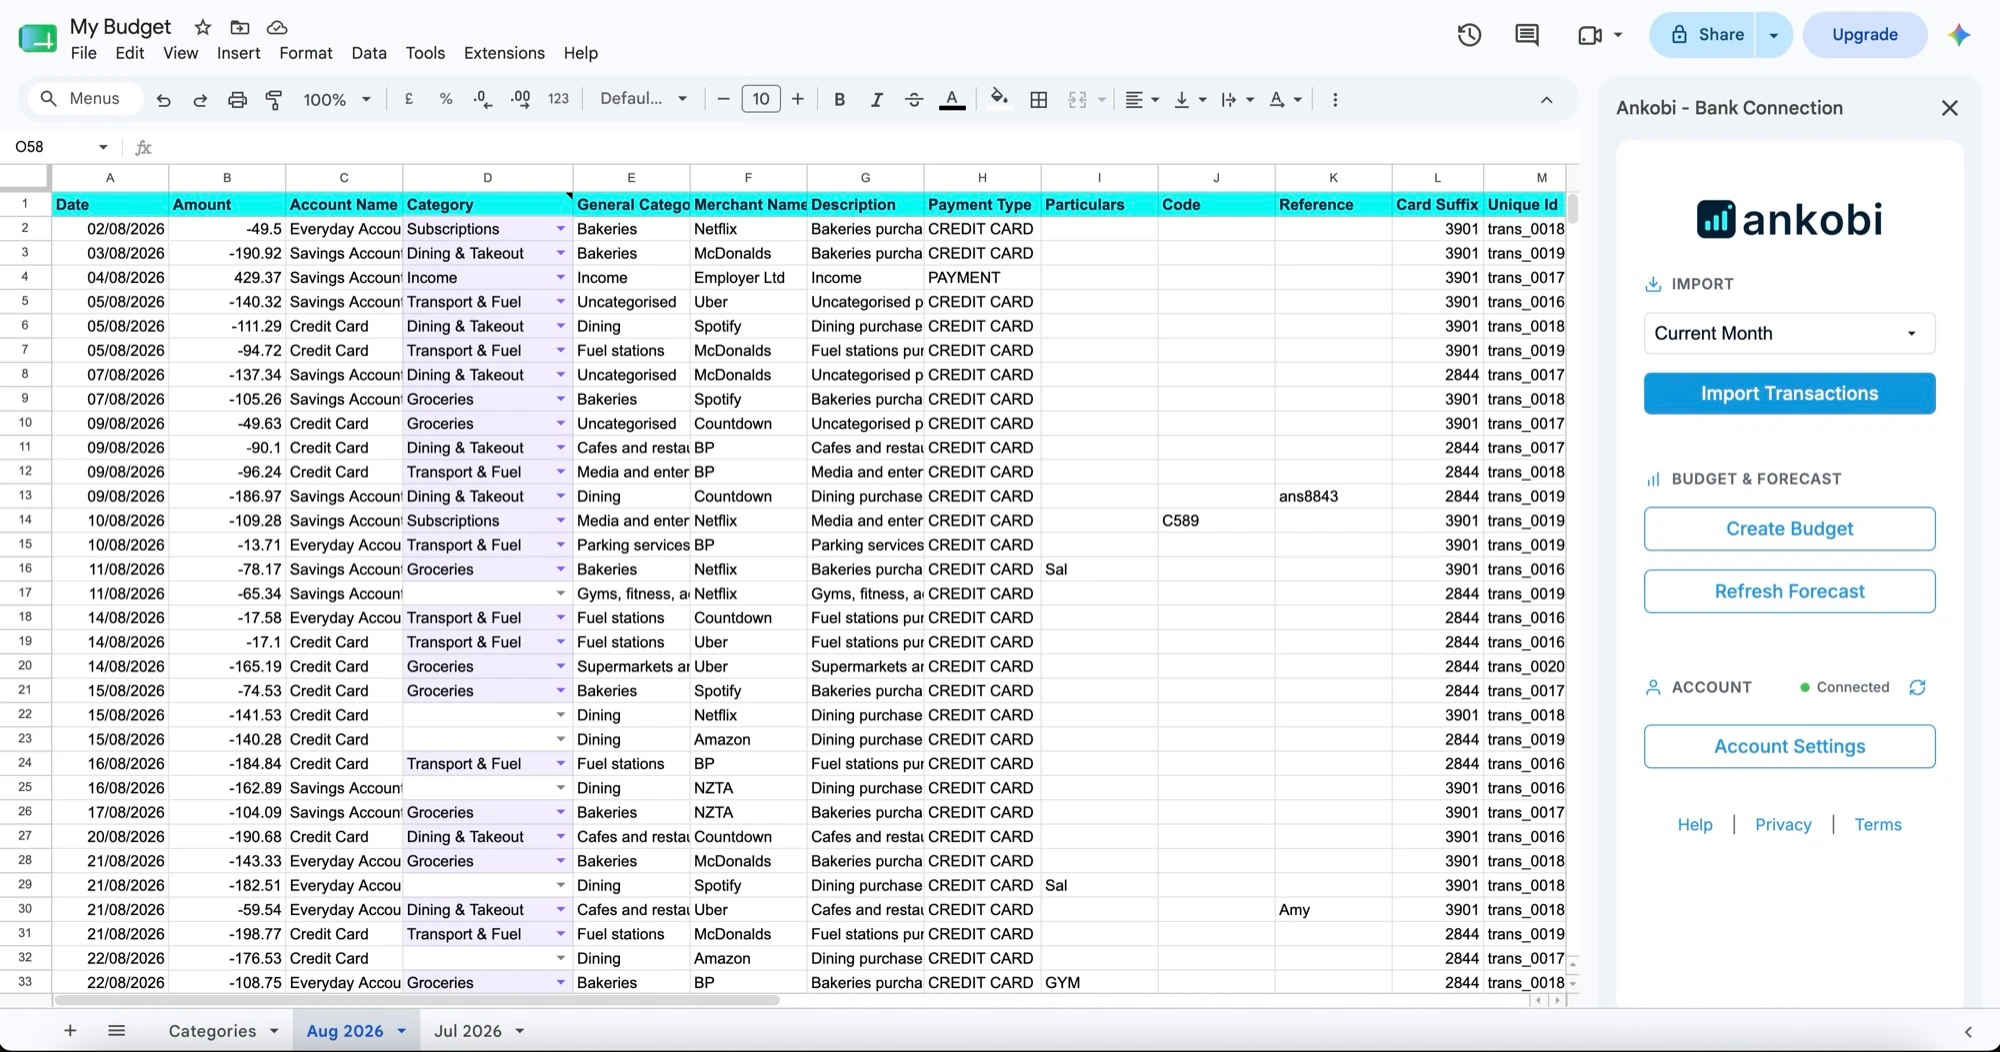The image size is (2000, 1052).
Task: Toggle italic formatting
Action: pyautogui.click(x=877, y=100)
